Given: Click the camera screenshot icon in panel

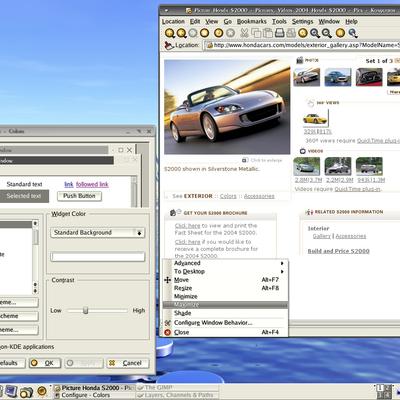Looking at the screenshot, I should [x=27, y=392].
